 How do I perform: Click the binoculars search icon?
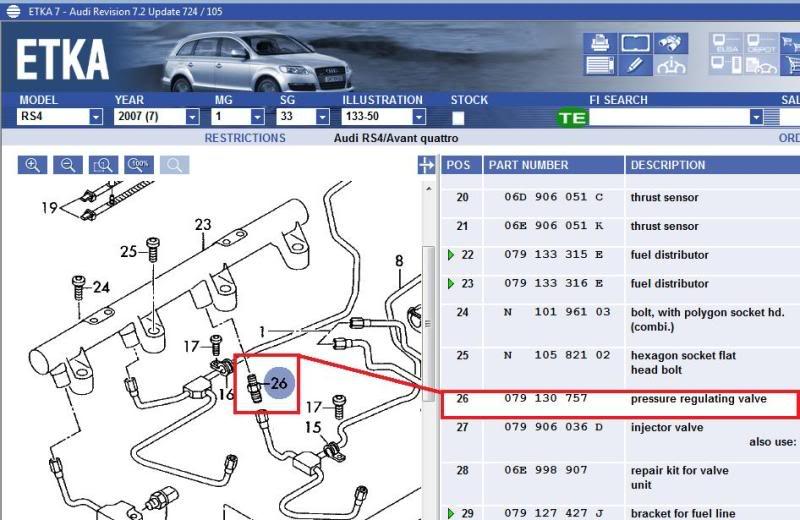670,44
